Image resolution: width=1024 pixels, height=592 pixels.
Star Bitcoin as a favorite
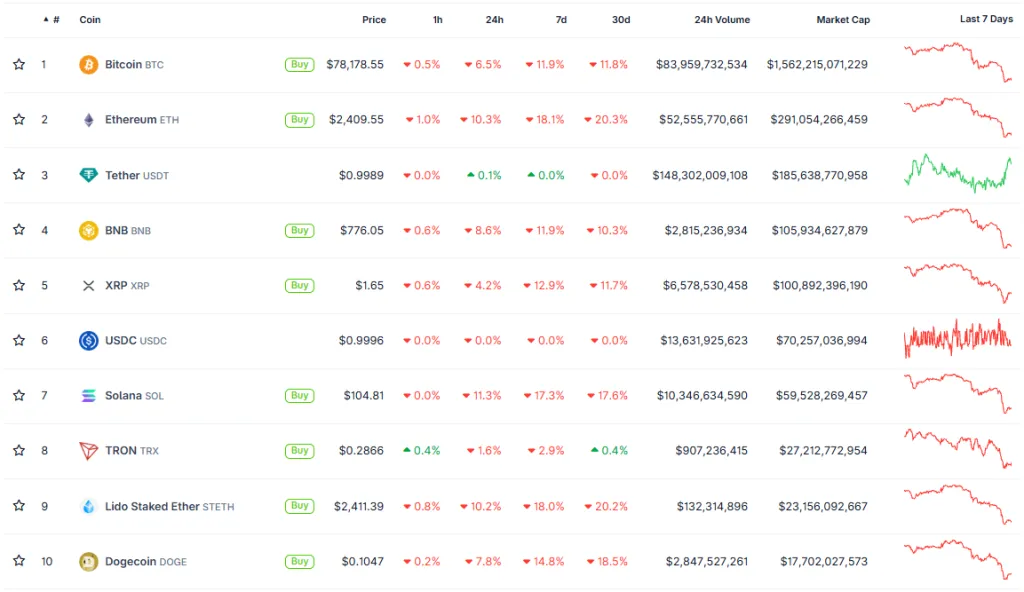coord(19,65)
